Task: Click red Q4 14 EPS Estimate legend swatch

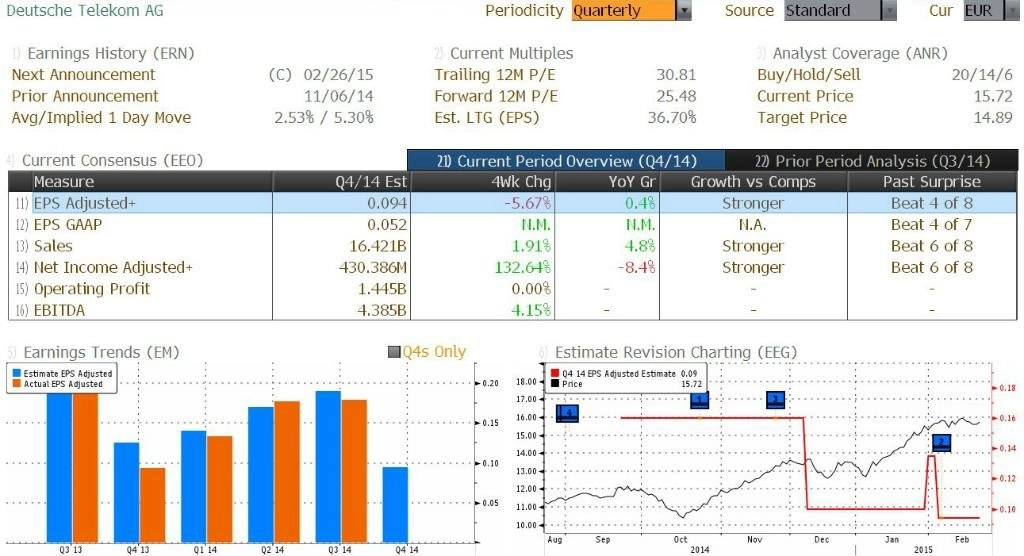Action: [x=555, y=374]
